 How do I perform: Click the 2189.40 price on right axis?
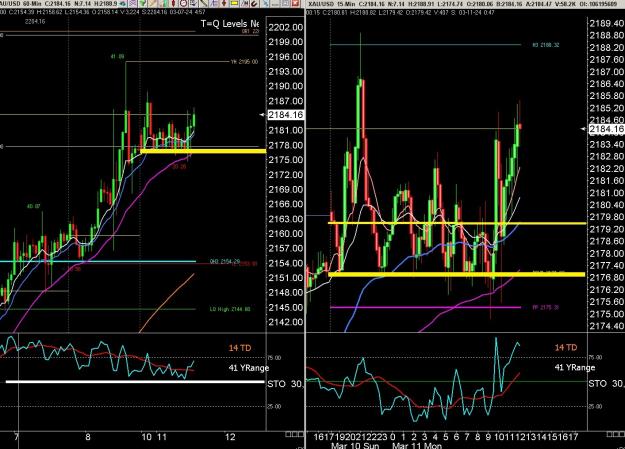607,23
